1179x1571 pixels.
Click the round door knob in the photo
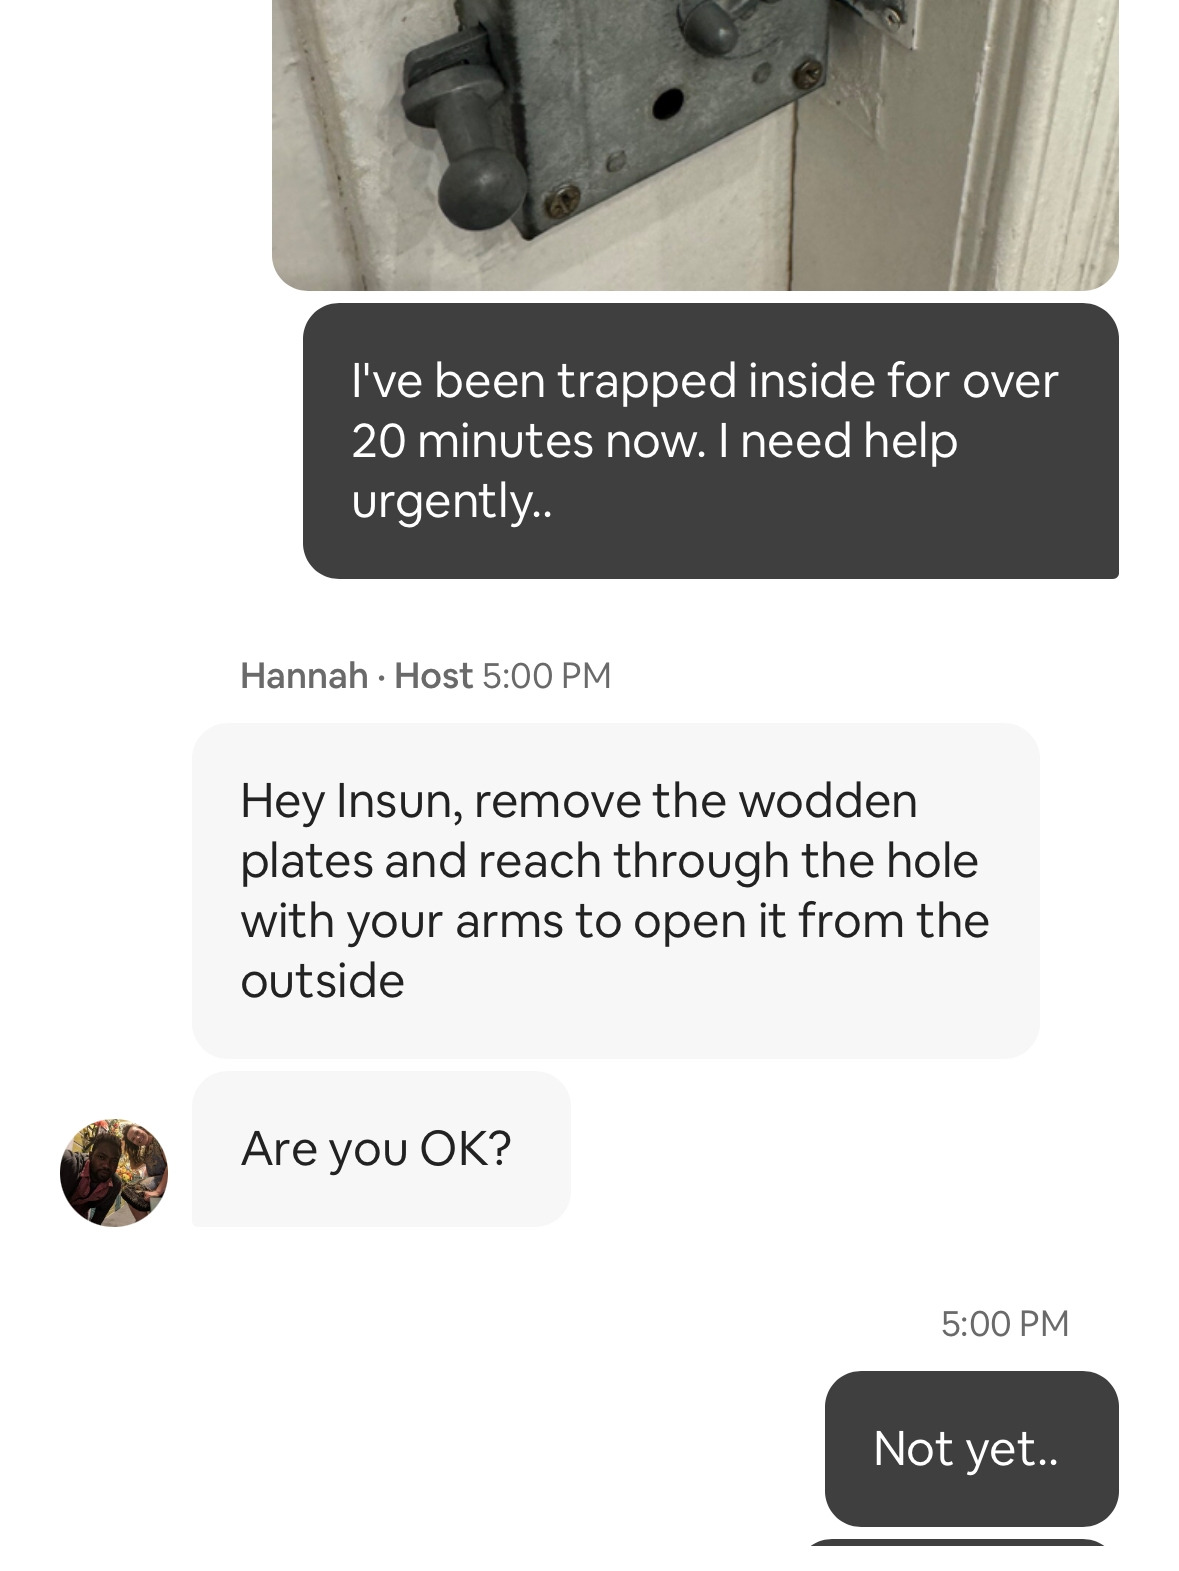480,188
